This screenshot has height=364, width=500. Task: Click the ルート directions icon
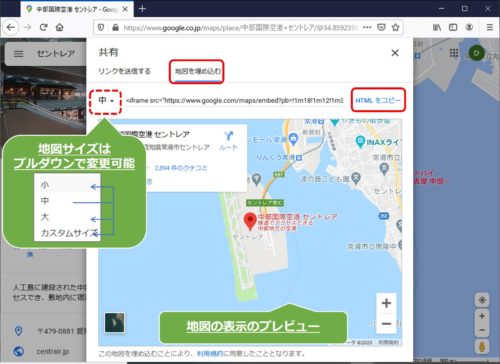[x=228, y=140]
